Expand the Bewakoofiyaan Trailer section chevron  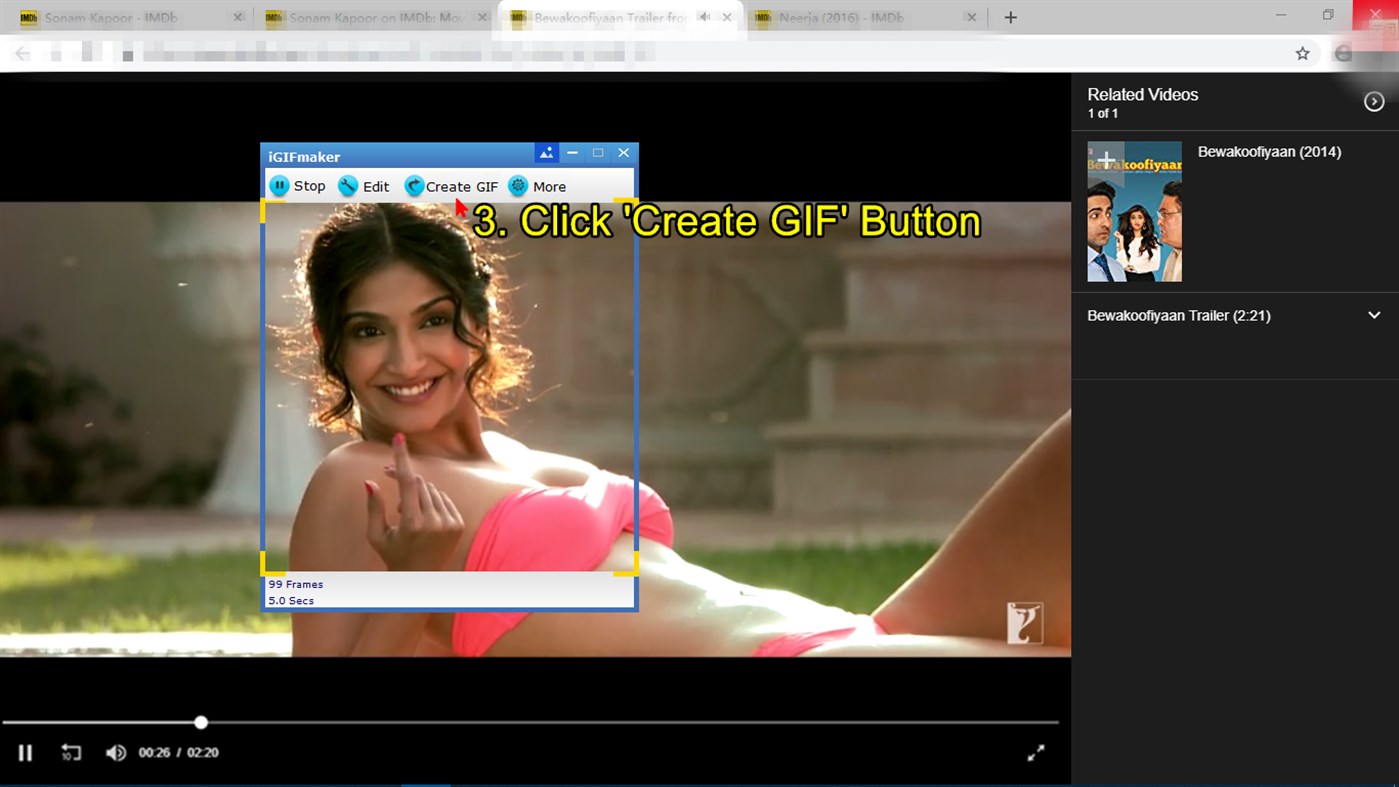click(1374, 315)
